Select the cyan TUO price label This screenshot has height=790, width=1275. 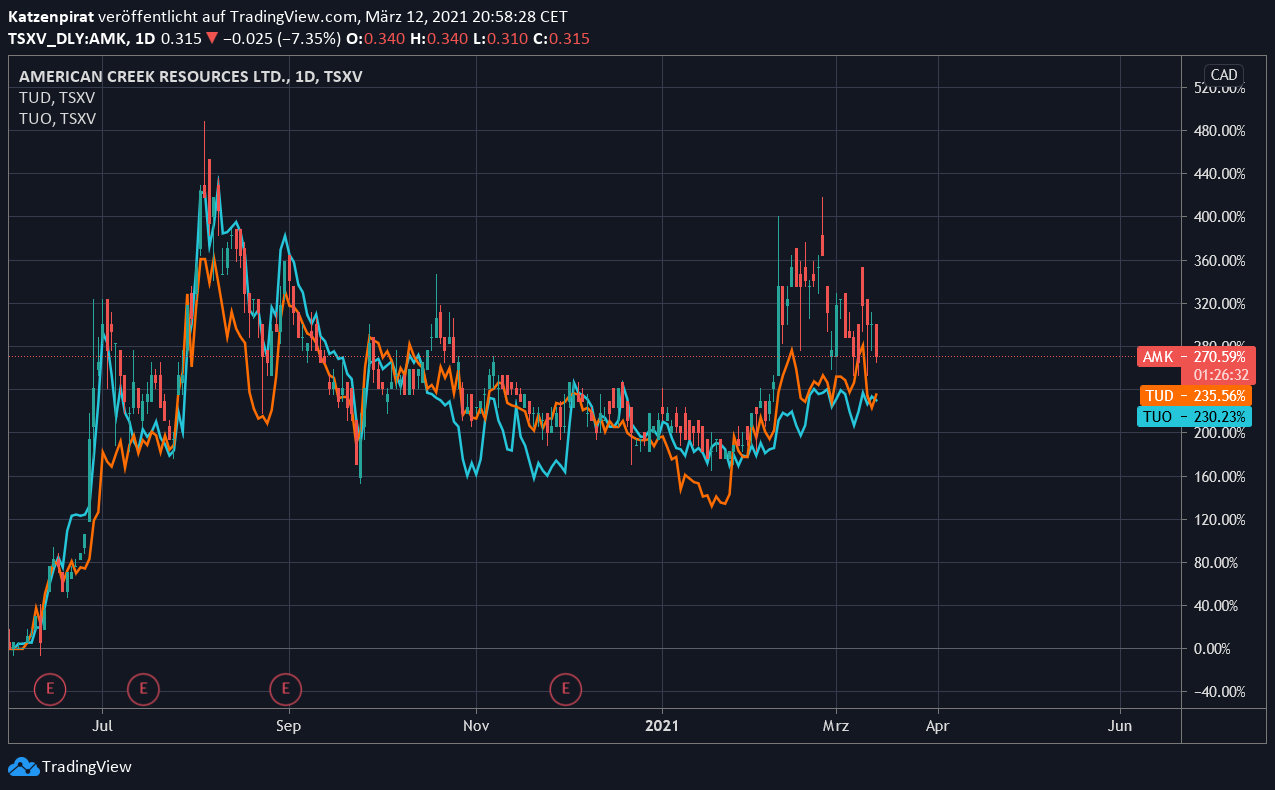pyautogui.click(x=1194, y=417)
